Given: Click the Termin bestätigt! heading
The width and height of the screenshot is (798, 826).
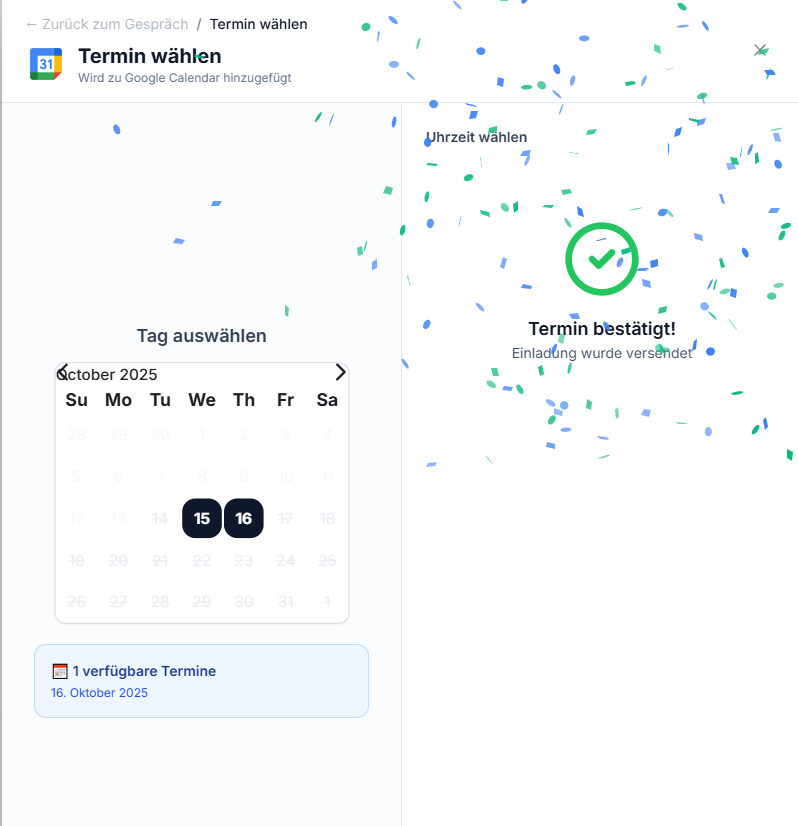Looking at the screenshot, I should pos(601,329).
